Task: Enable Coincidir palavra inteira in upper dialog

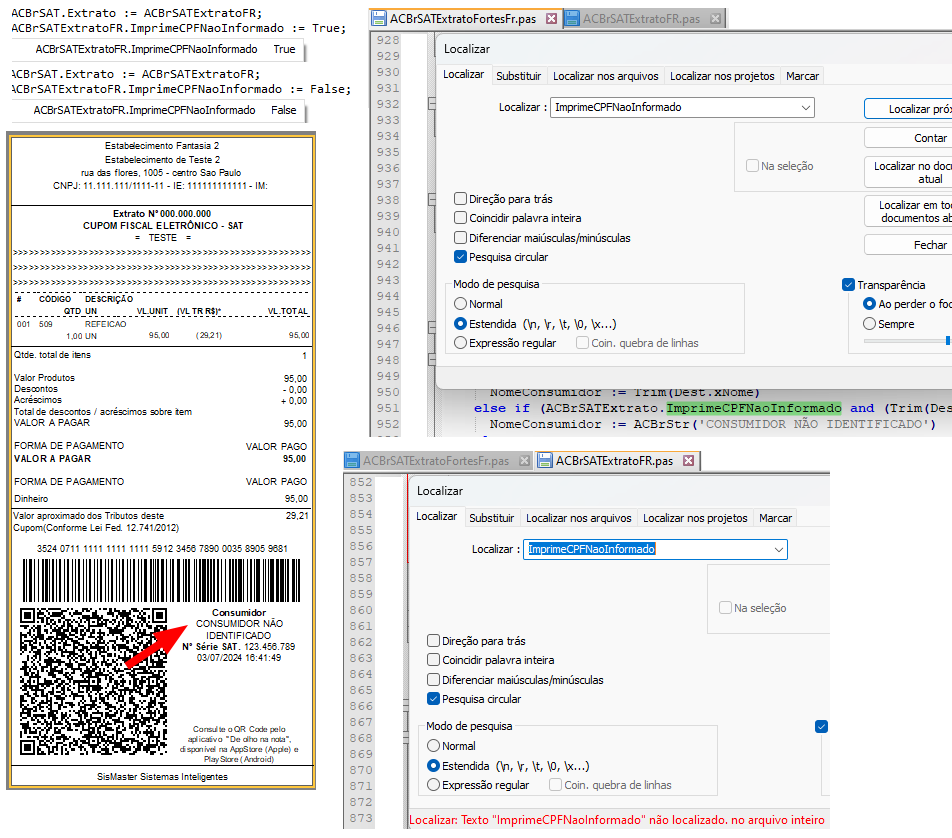Action: point(460,217)
